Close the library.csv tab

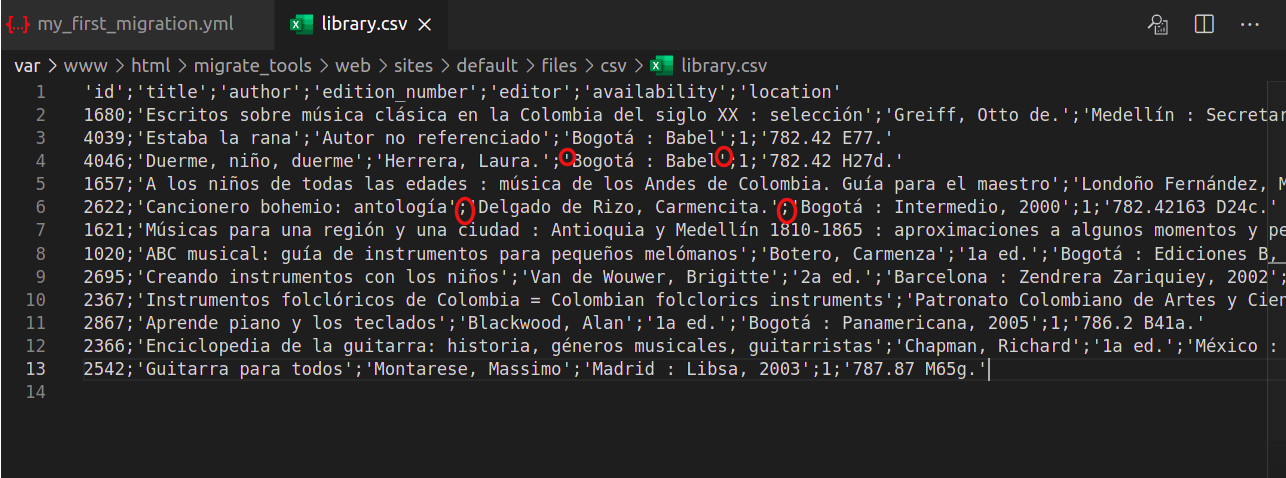(425, 24)
